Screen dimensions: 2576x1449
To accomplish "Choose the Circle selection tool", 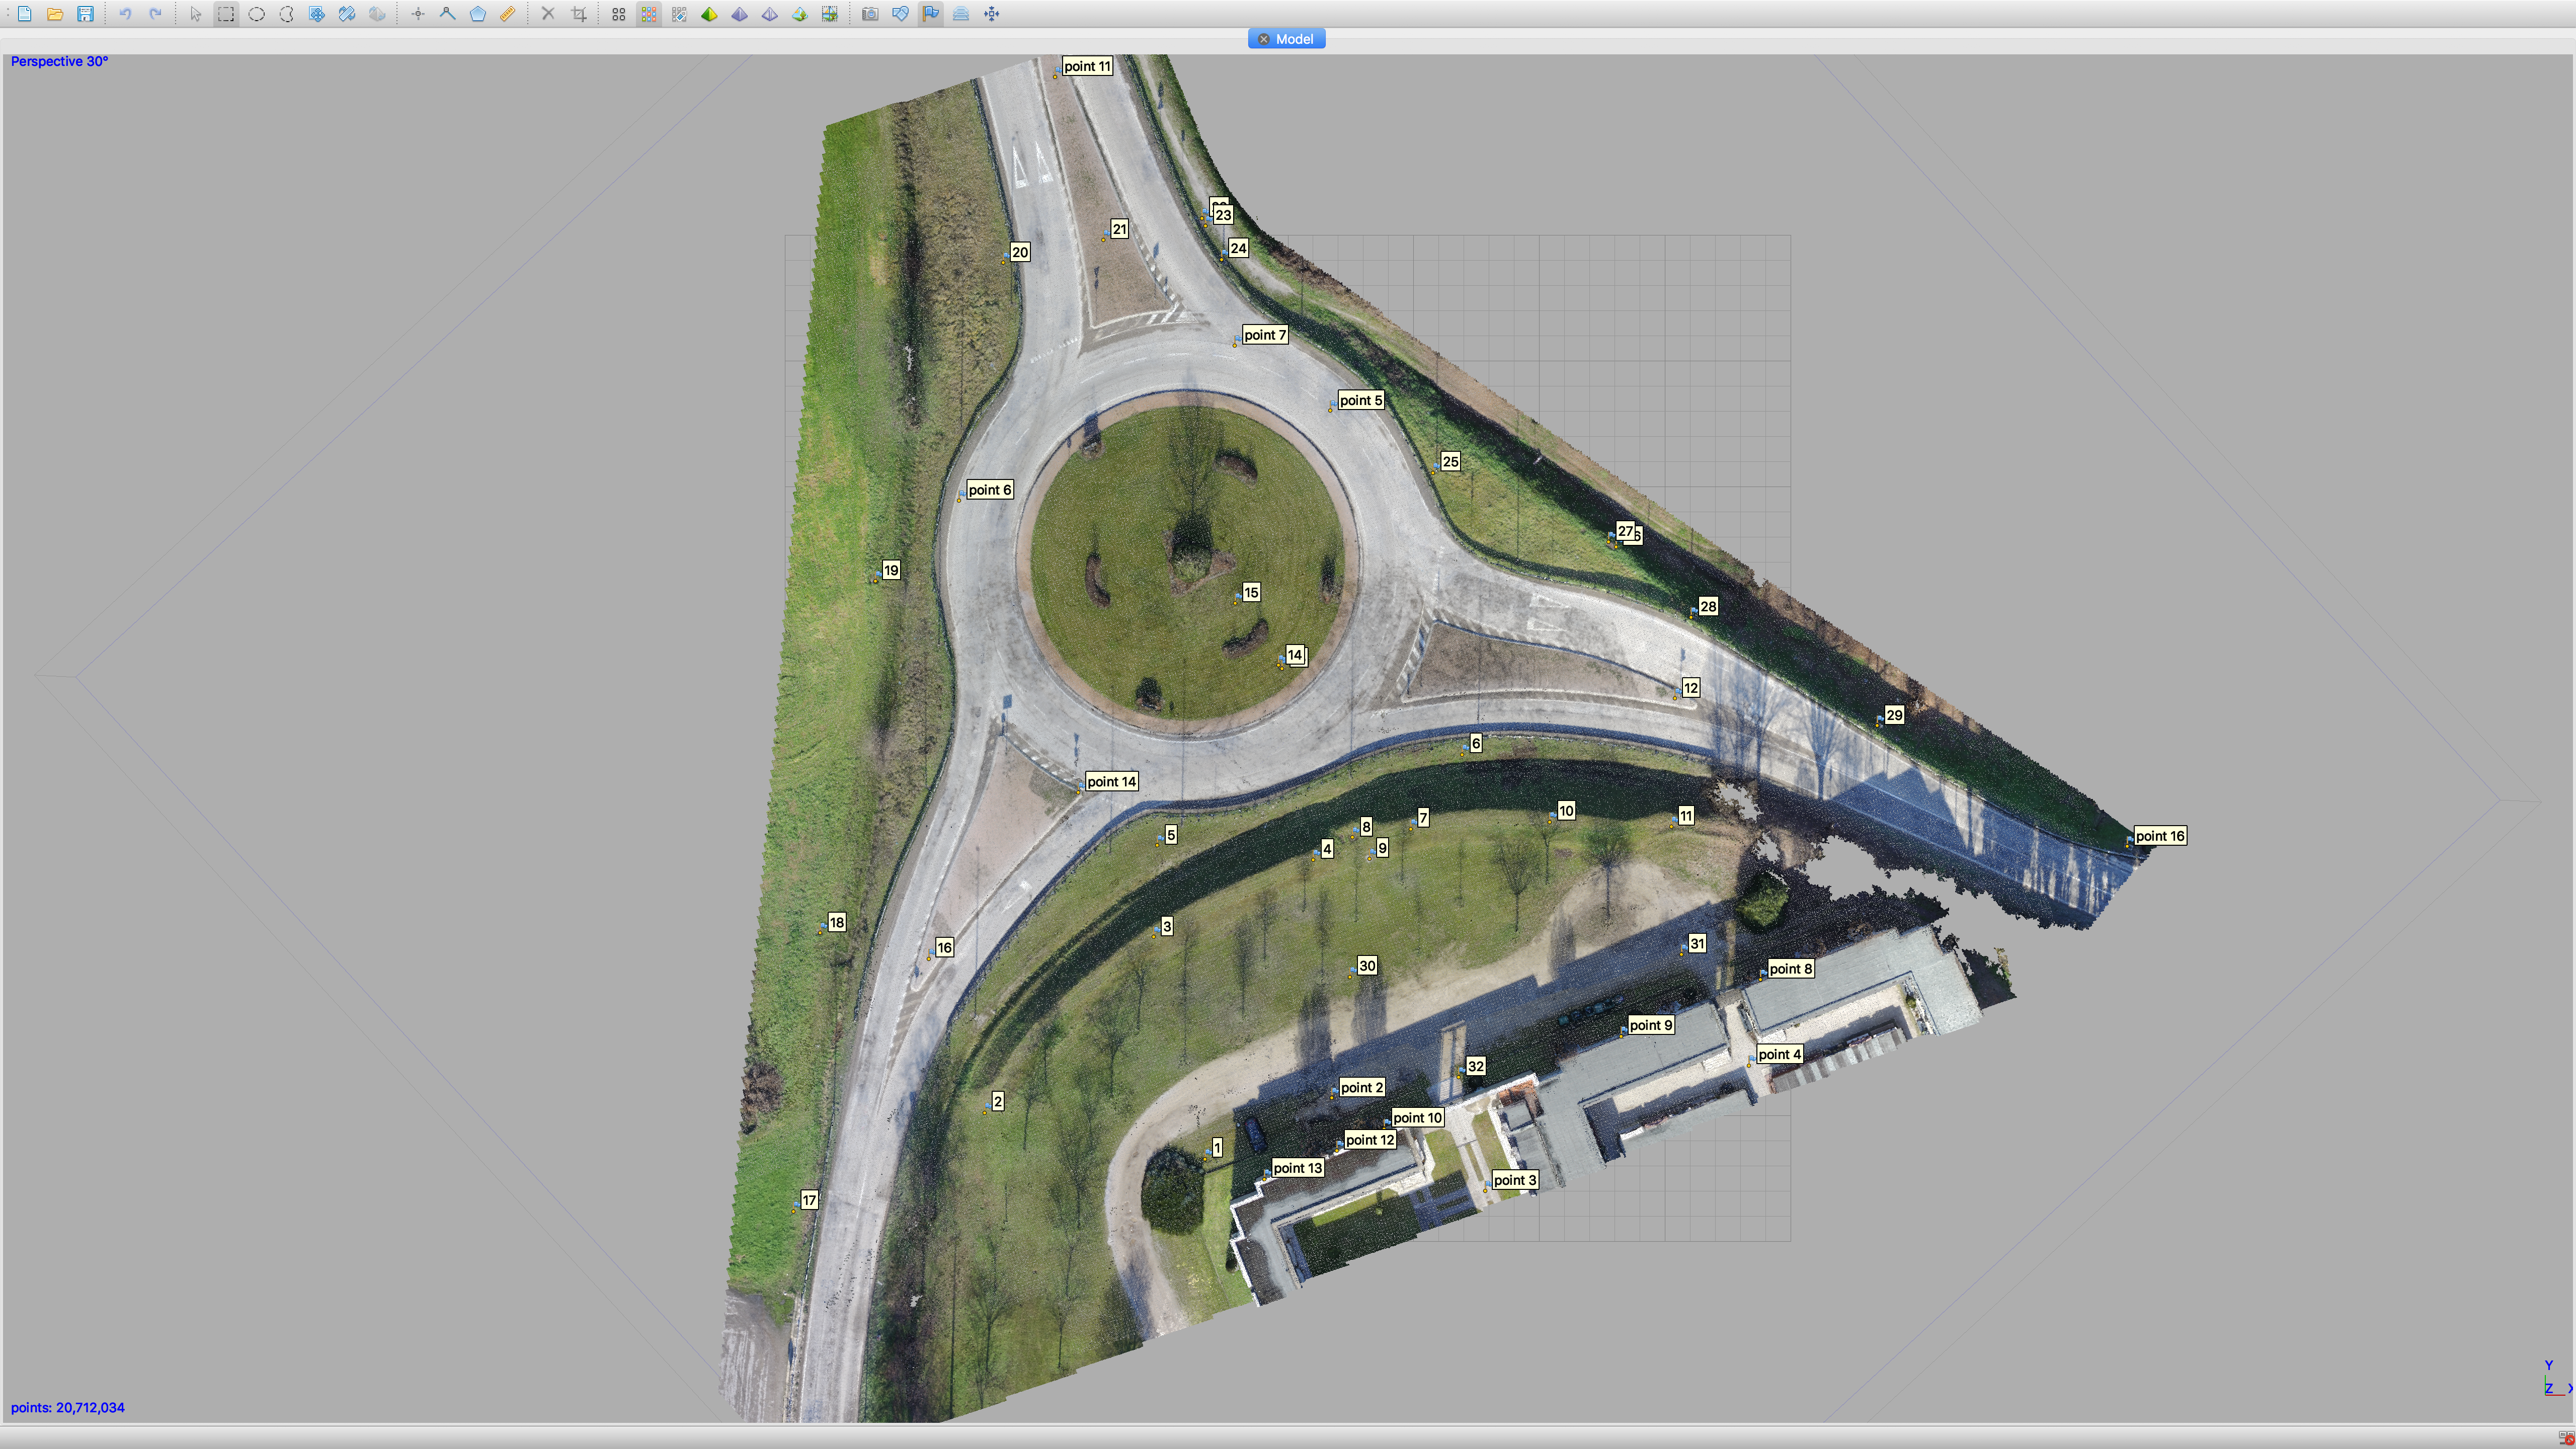I will [256, 14].
